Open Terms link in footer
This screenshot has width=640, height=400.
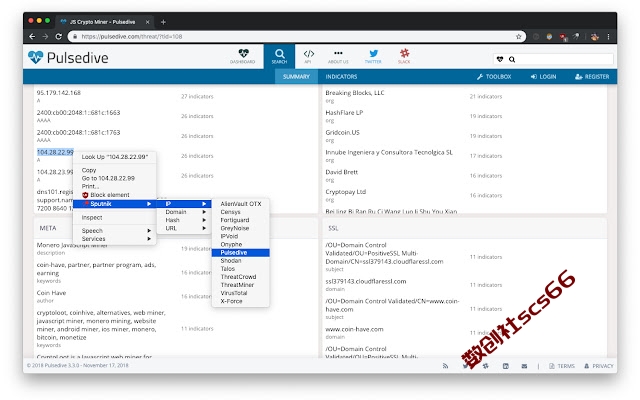pos(562,366)
